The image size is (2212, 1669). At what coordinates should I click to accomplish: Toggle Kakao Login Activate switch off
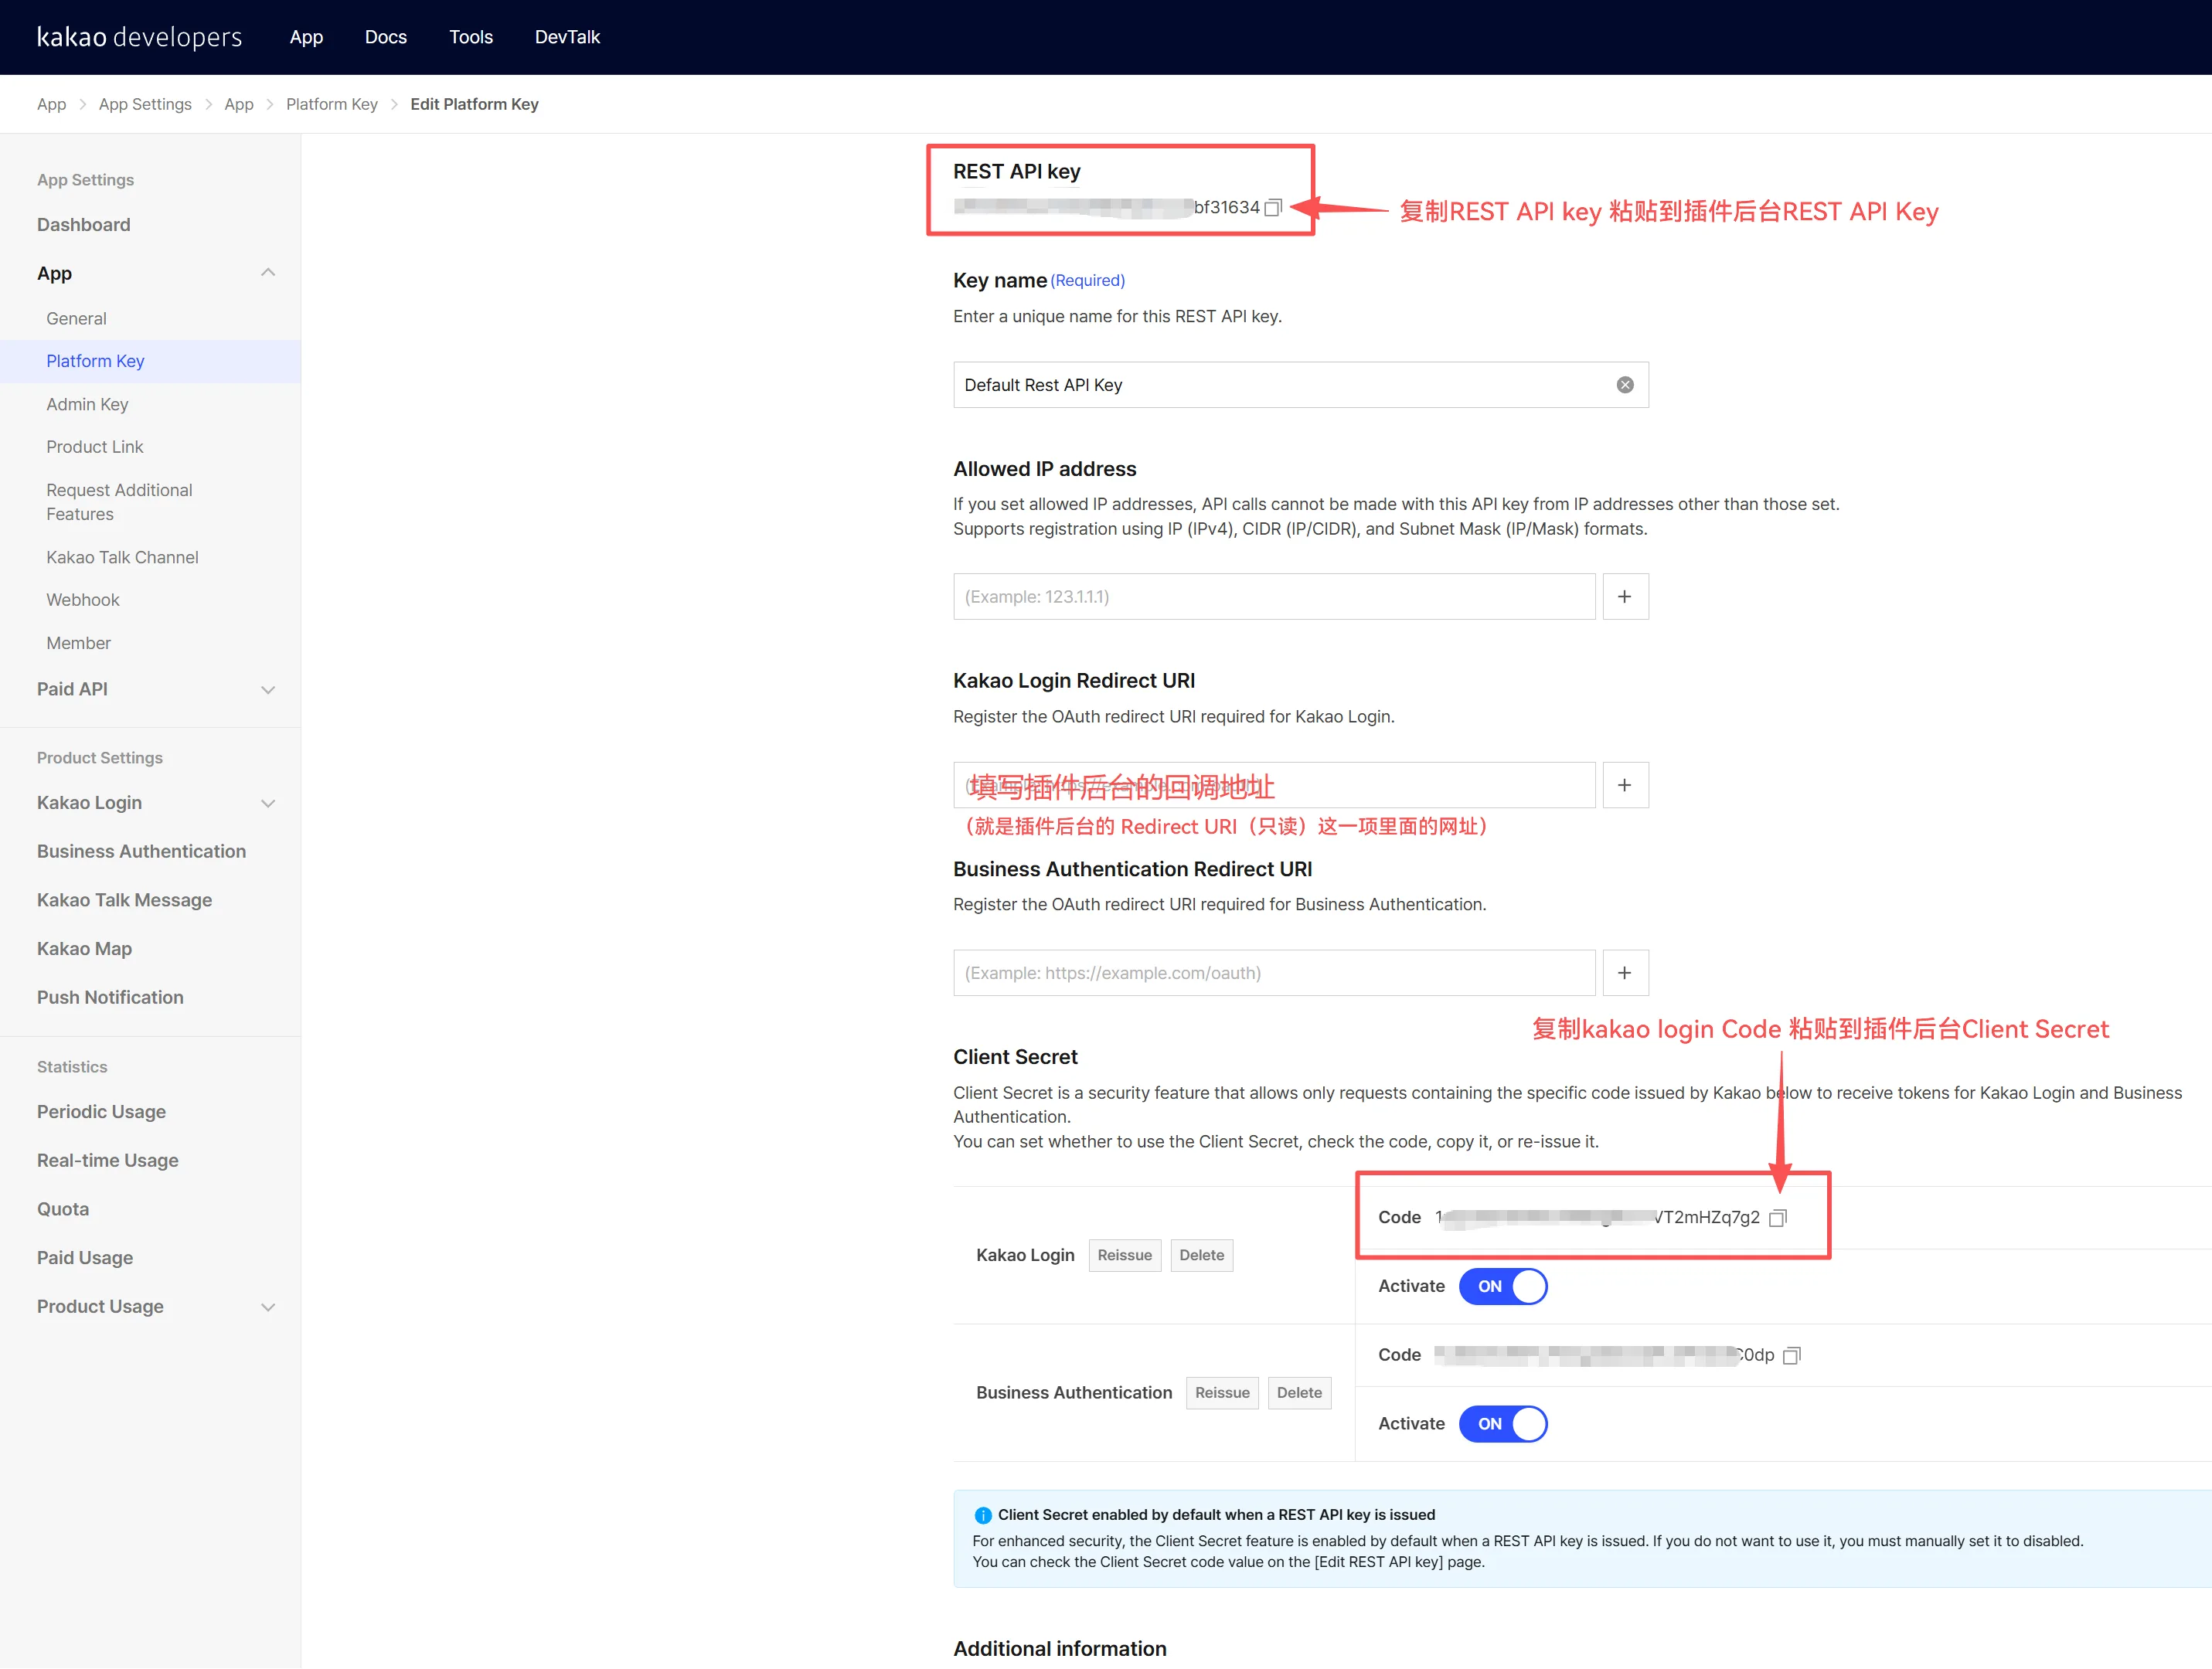point(1503,1287)
